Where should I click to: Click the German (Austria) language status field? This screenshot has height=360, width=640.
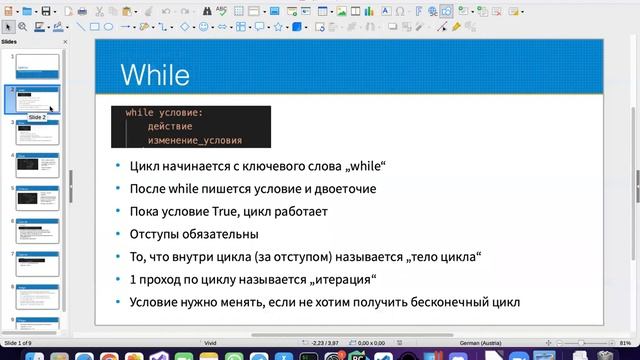click(x=480, y=343)
